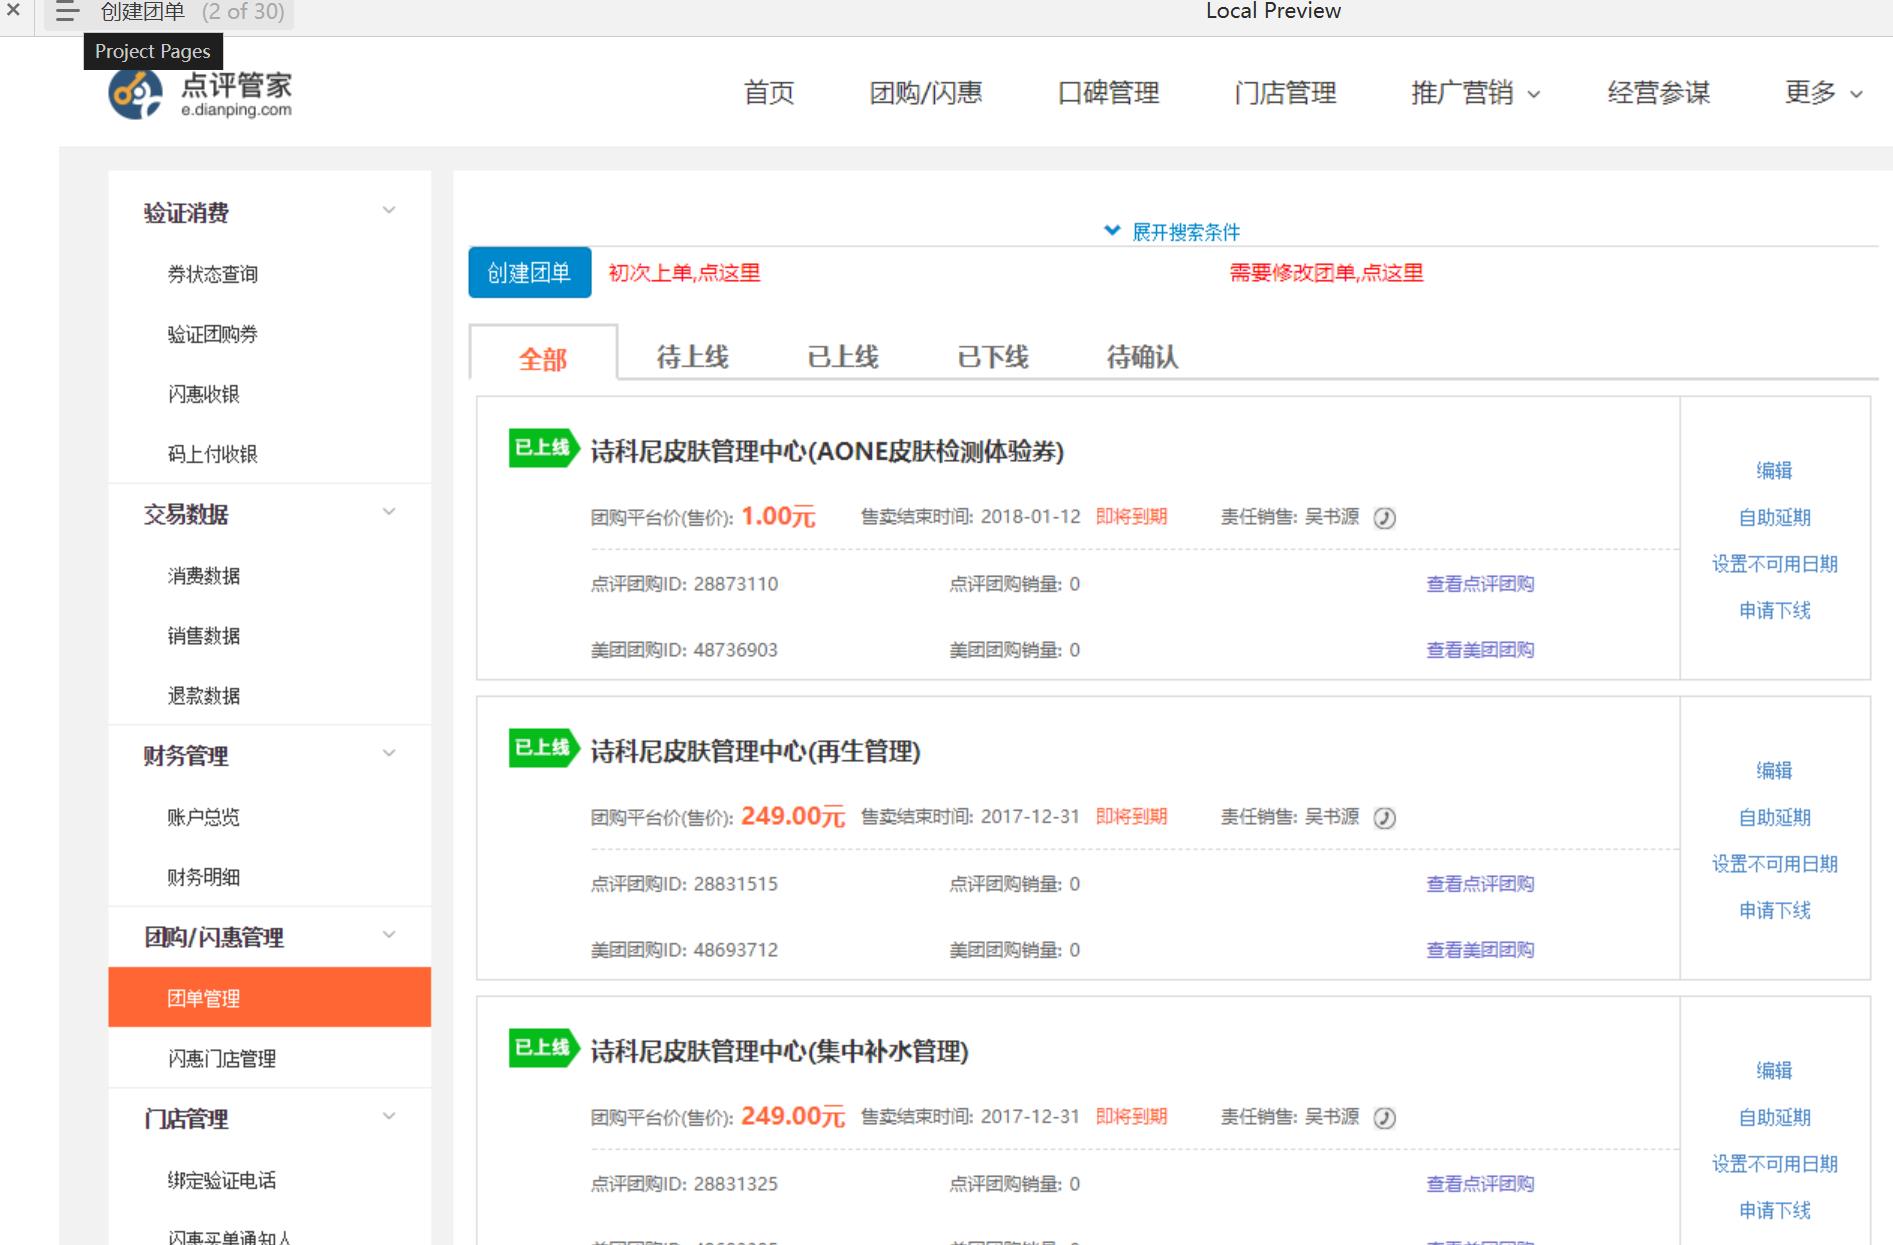Switch to the 待上线 tab
The width and height of the screenshot is (1893, 1245).
(692, 357)
